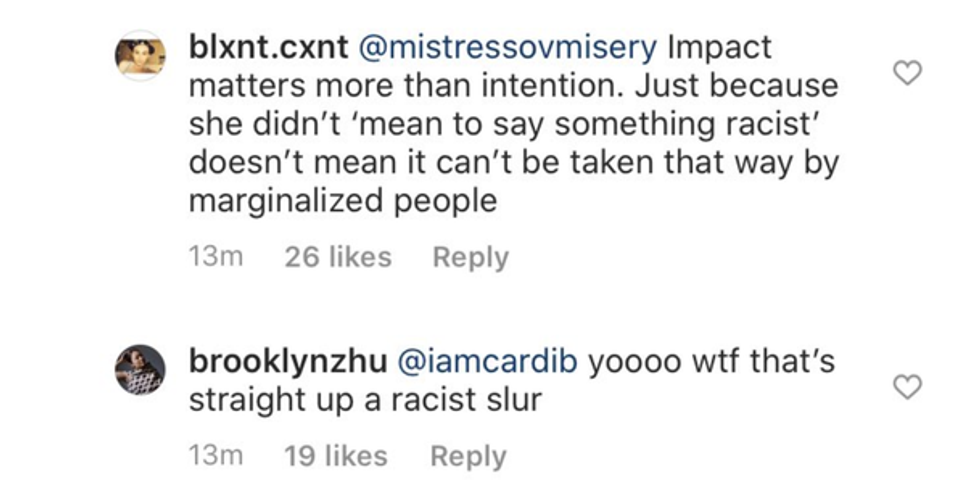Click the 'yoooo wtf that's' comment text
Viewport: 980px width, 494px height.
(x=711, y=363)
